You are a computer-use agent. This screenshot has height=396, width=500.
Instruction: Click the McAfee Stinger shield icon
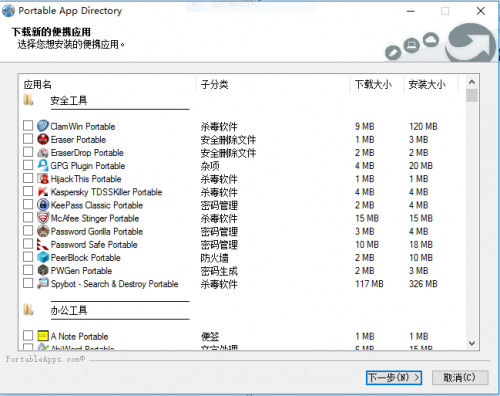(43, 218)
